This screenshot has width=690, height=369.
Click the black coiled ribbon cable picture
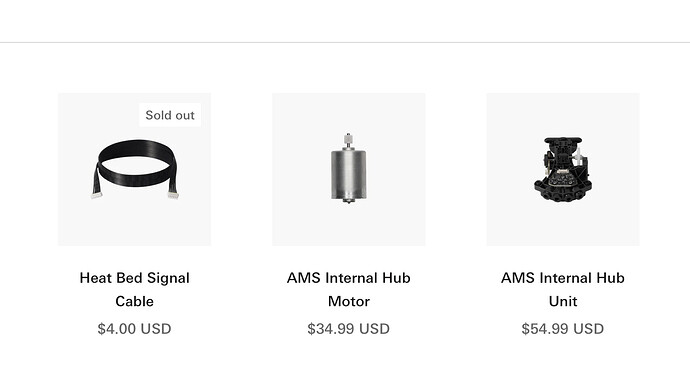135,169
